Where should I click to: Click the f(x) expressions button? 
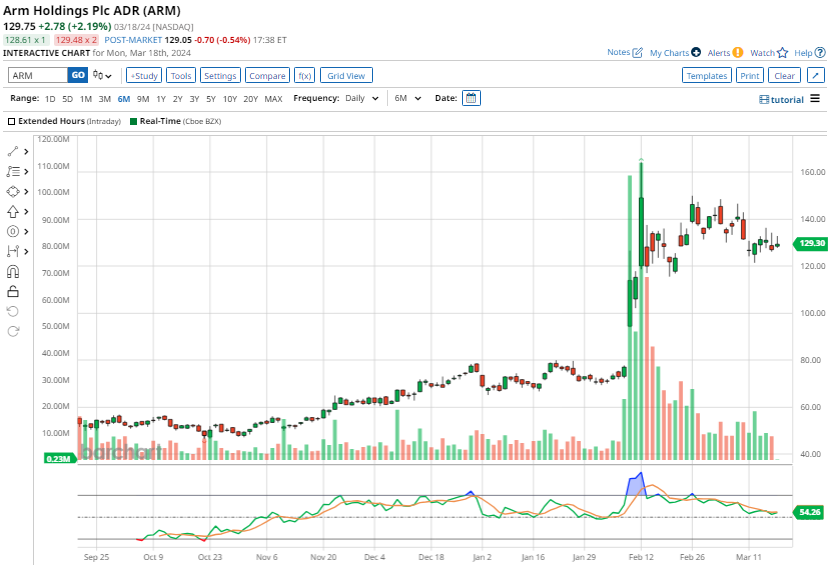pyautogui.click(x=305, y=76)
